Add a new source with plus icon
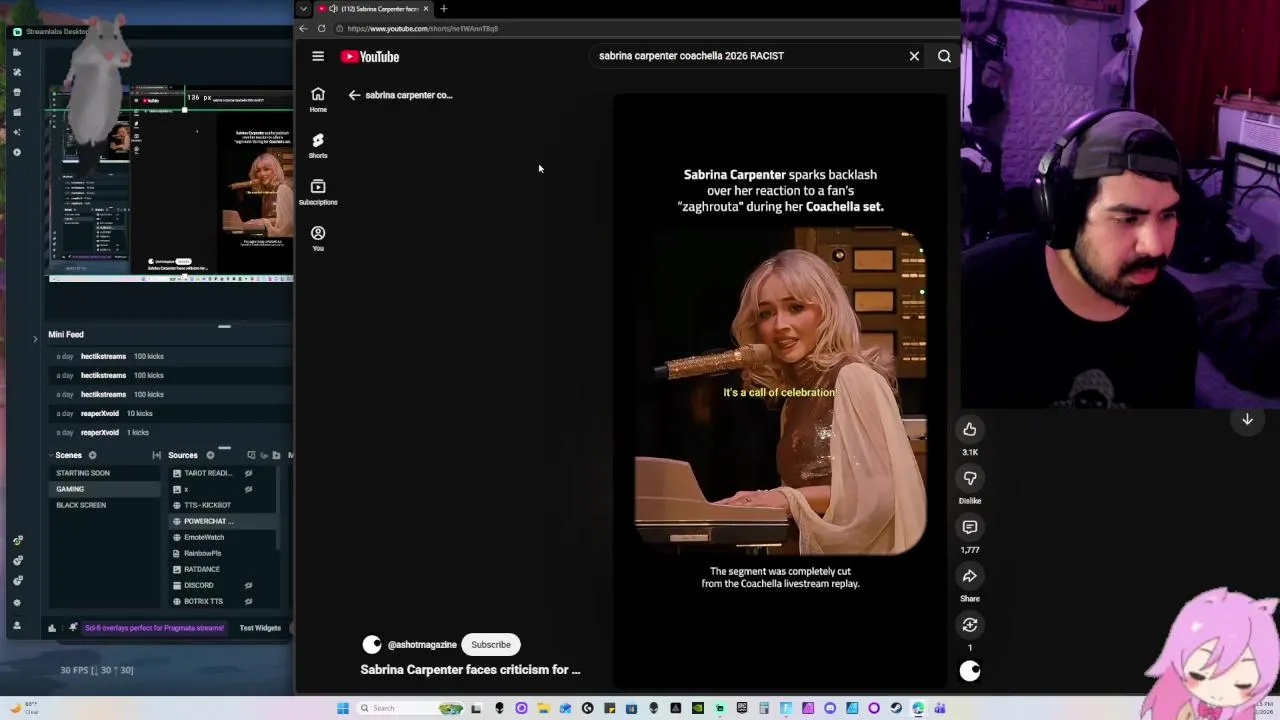The height and width of the screenshot is (720, 1280). (x=210, y=455)
